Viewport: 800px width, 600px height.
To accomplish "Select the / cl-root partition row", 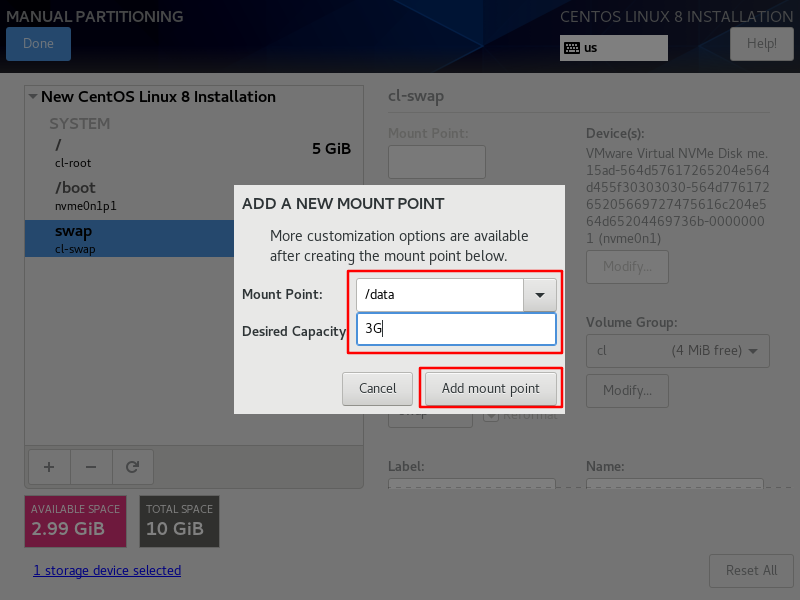I will pyautogui.click(x=194, y=154).
